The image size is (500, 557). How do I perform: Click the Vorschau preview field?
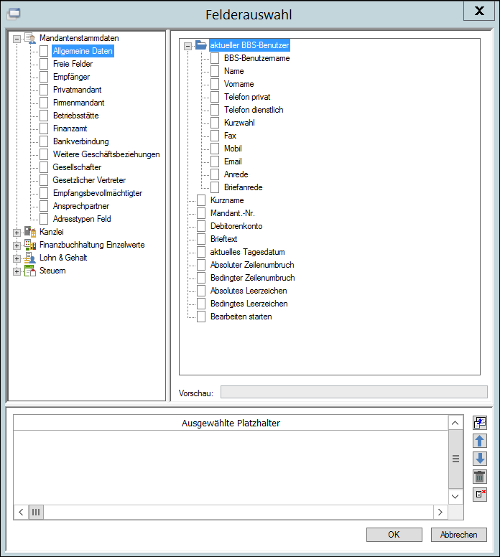click(x=354, y=392)
